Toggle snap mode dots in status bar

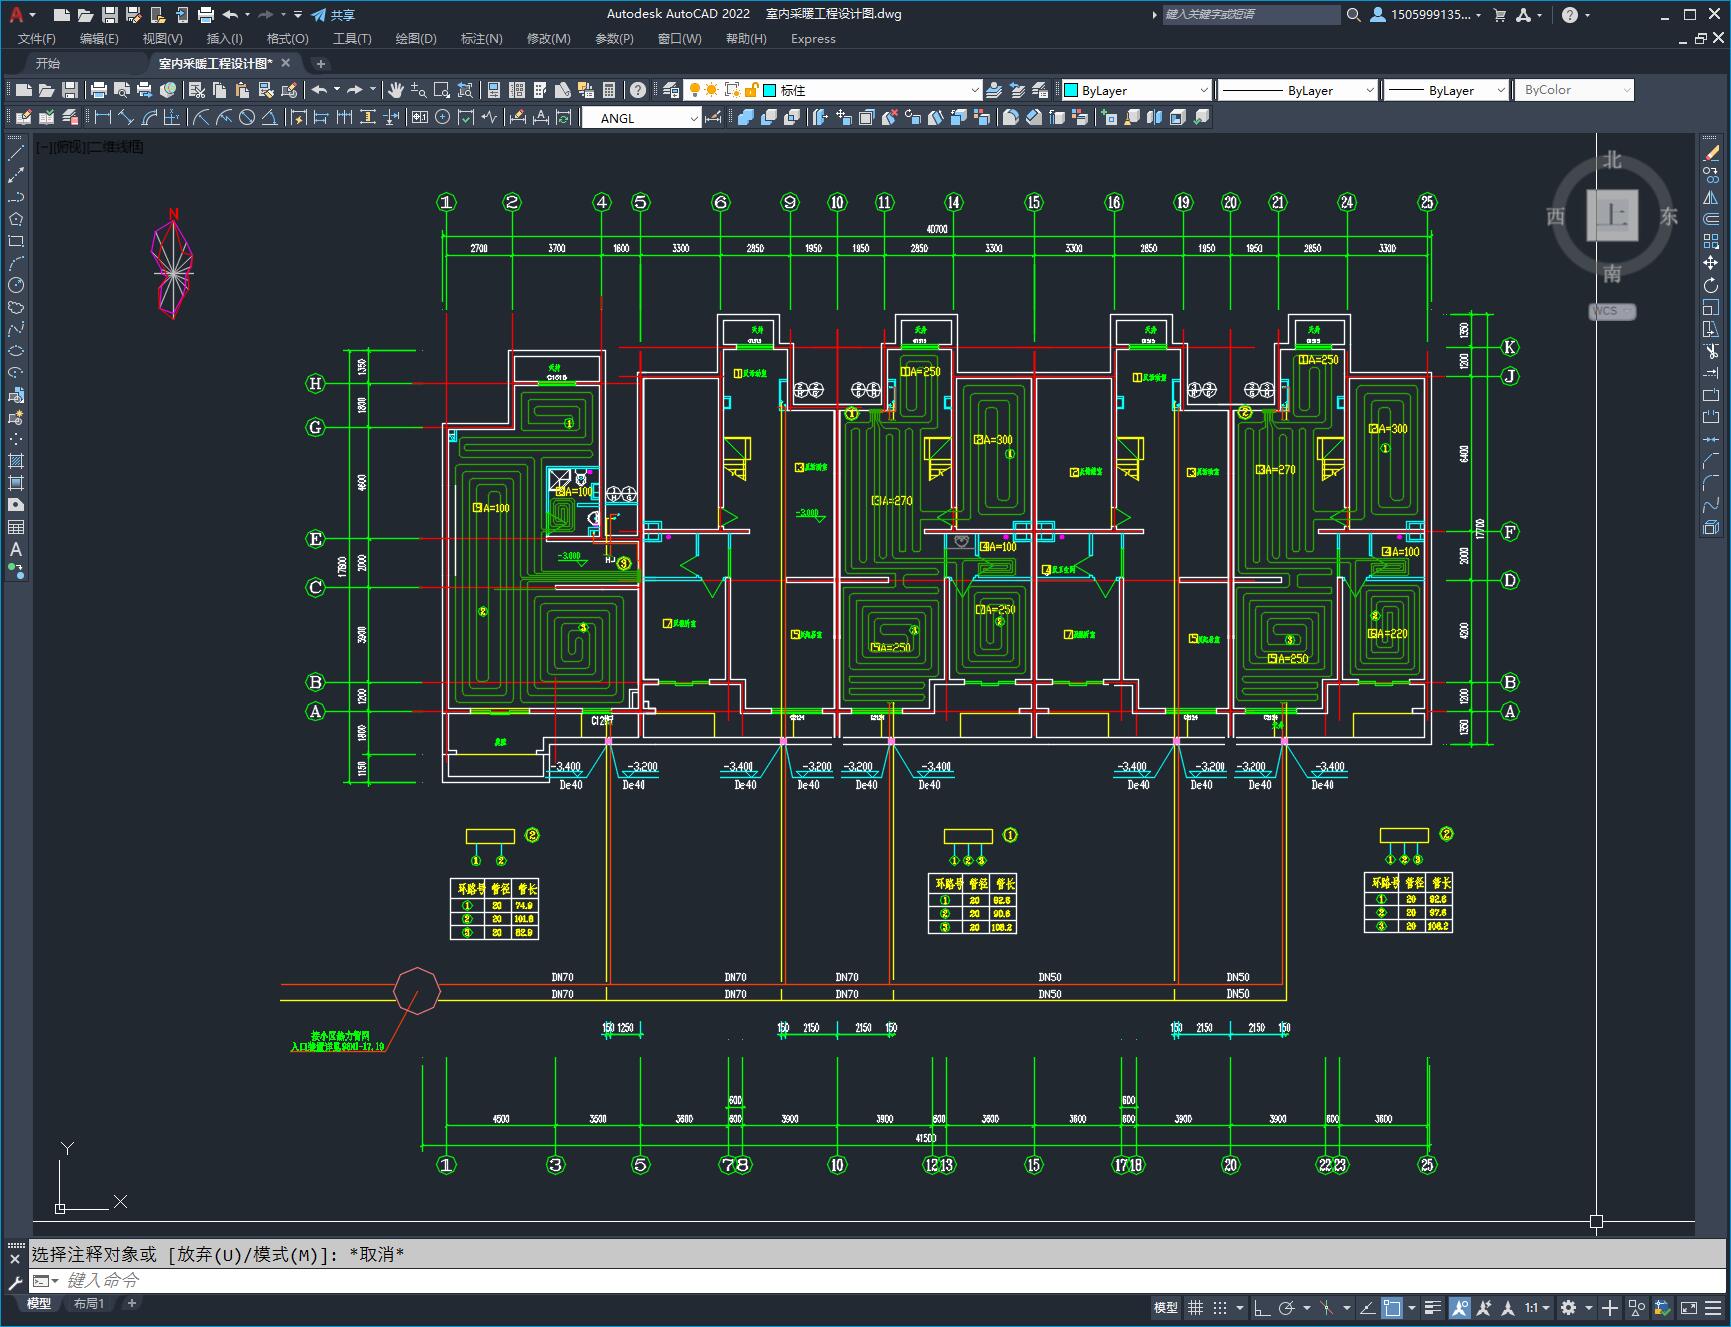pyautogui.click(x=1220, y=1307)
